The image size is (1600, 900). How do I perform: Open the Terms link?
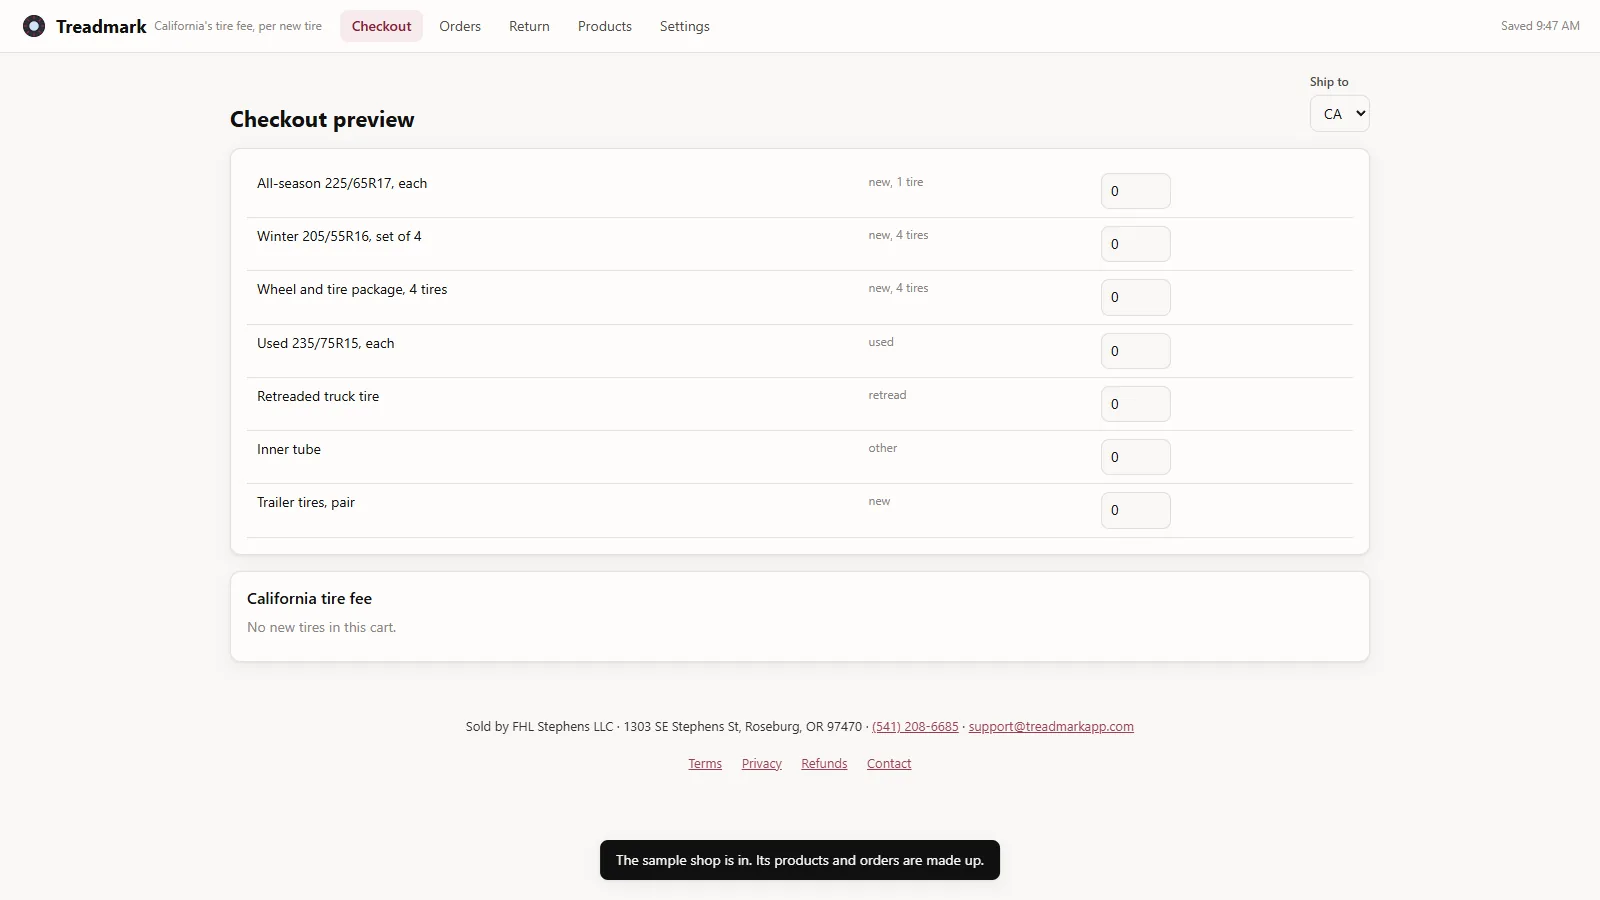705,764
